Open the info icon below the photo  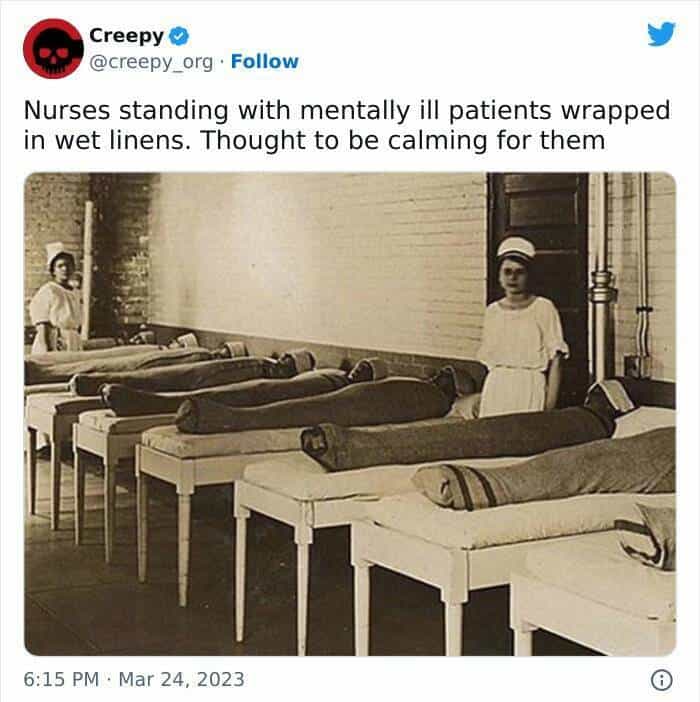click(x=661, y=680)
